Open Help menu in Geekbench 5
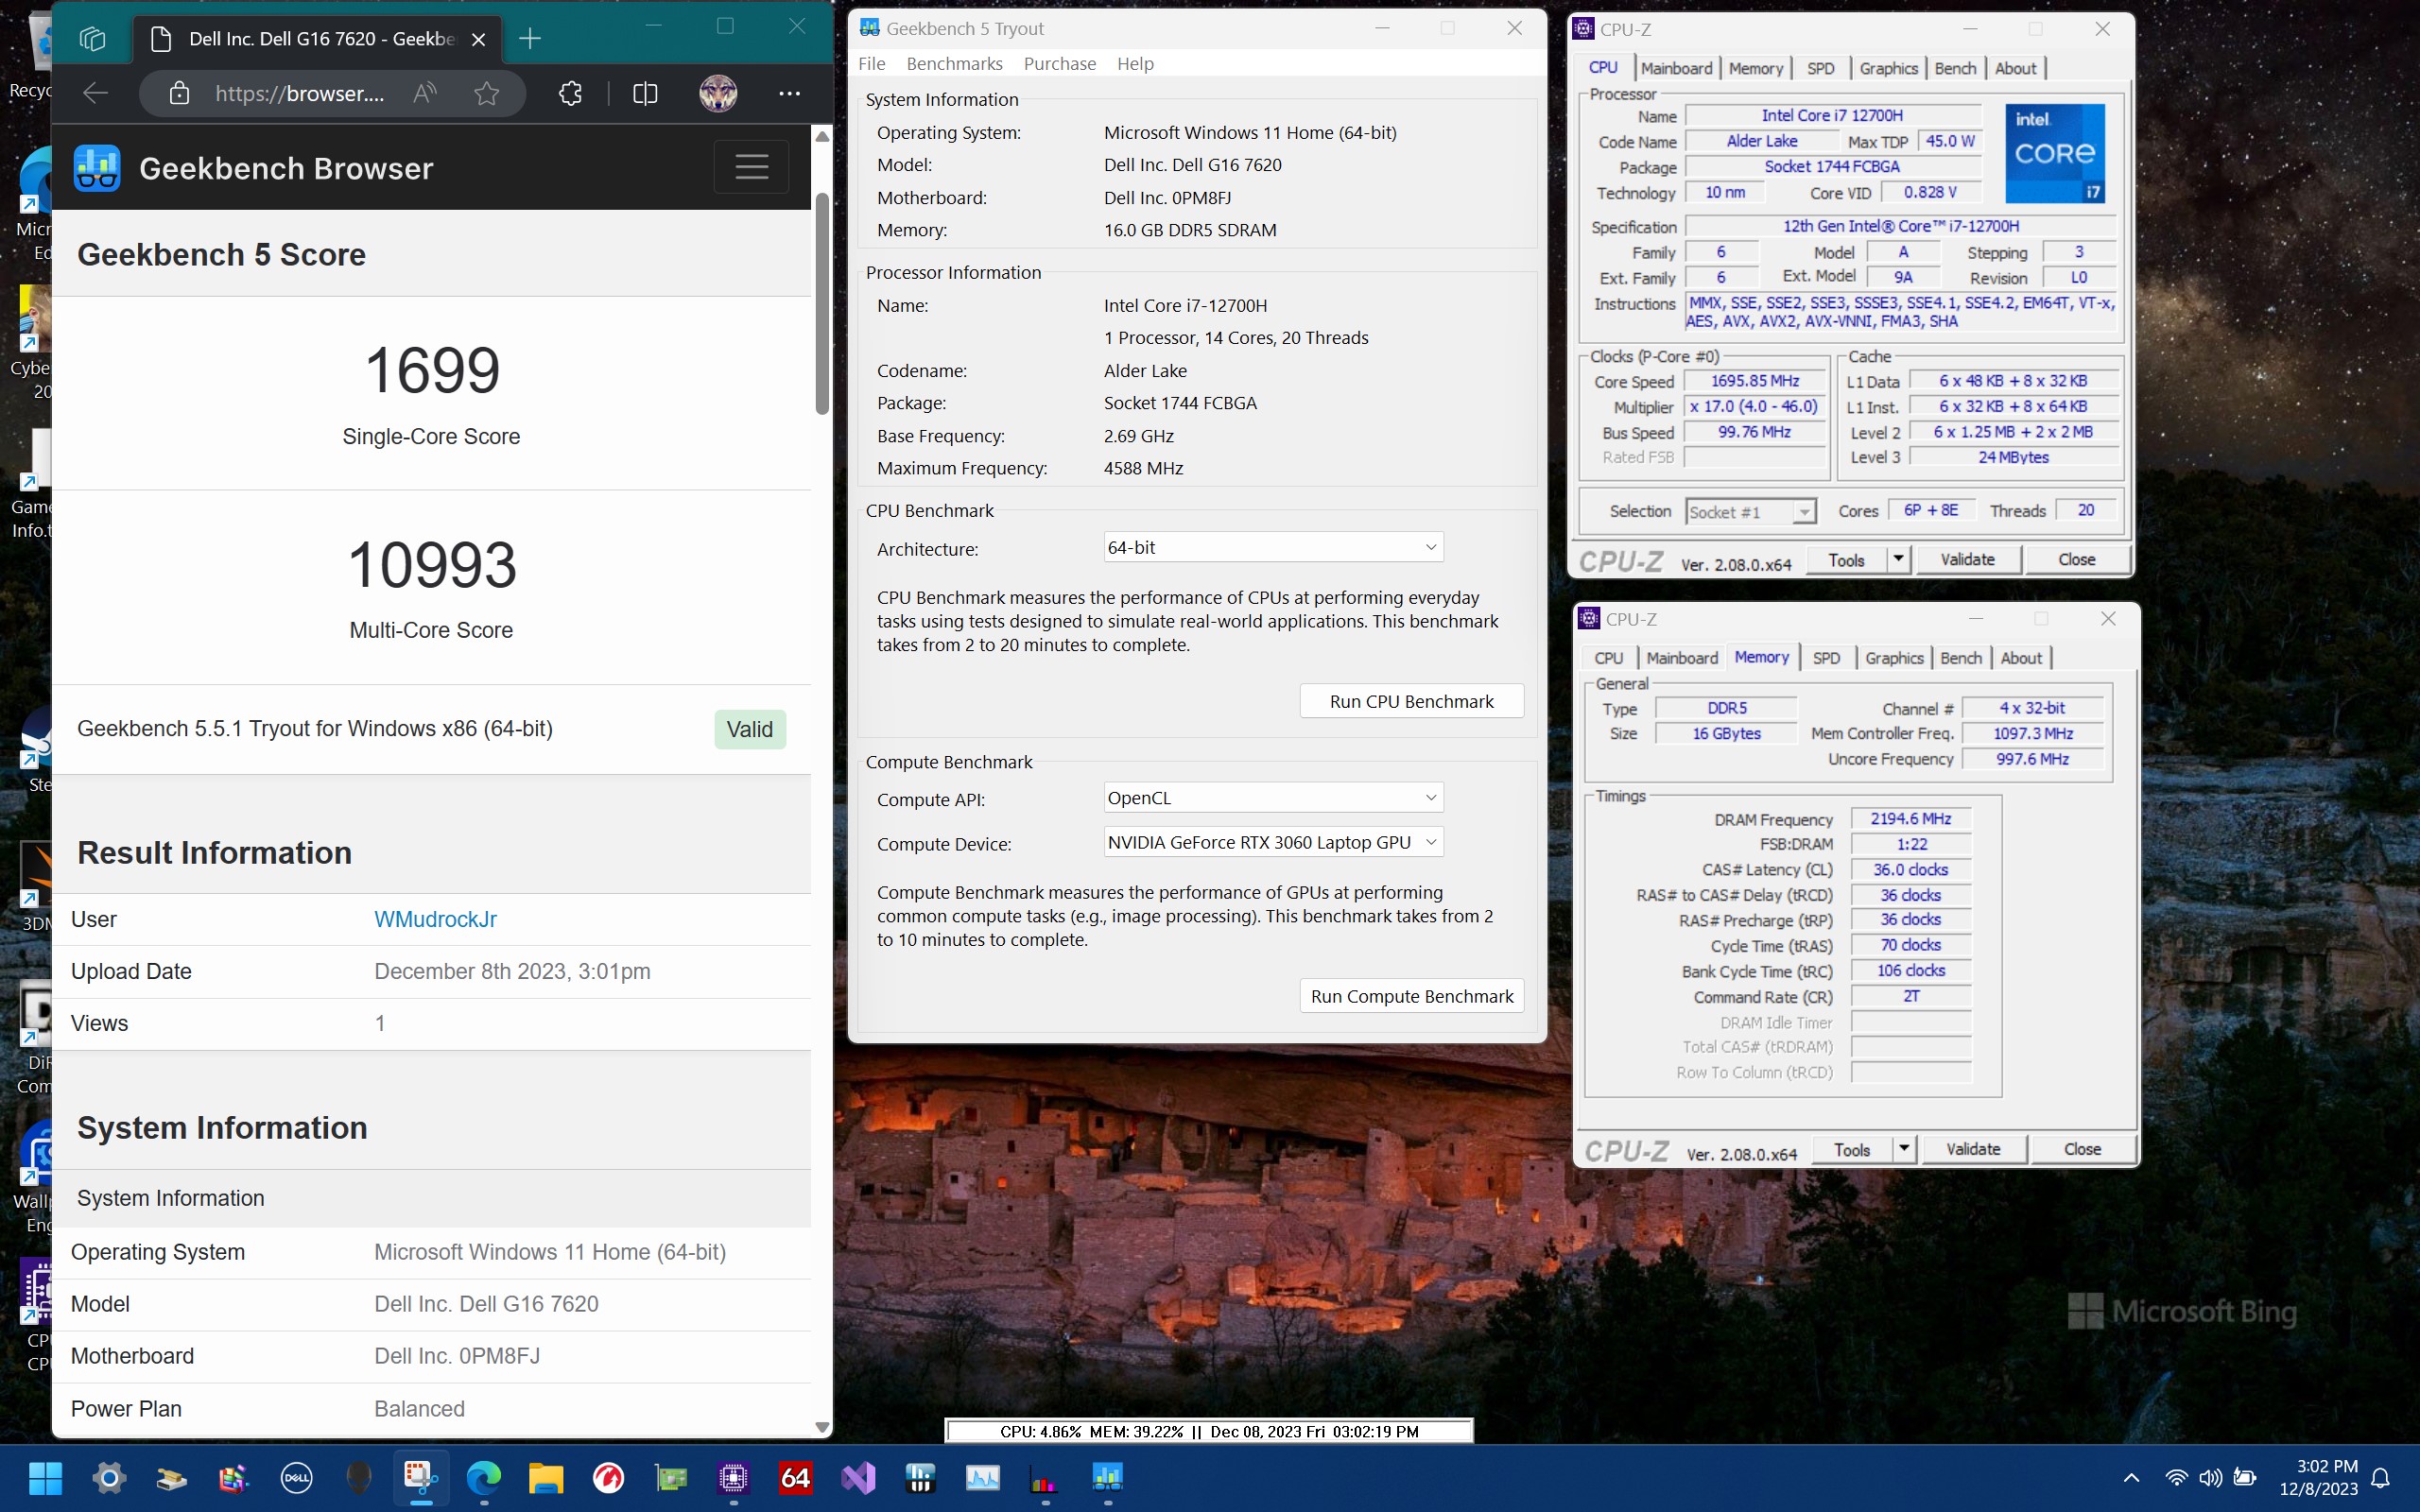The width and height of the screenshot is (2420, 1512). click(x=1135, y=63)
